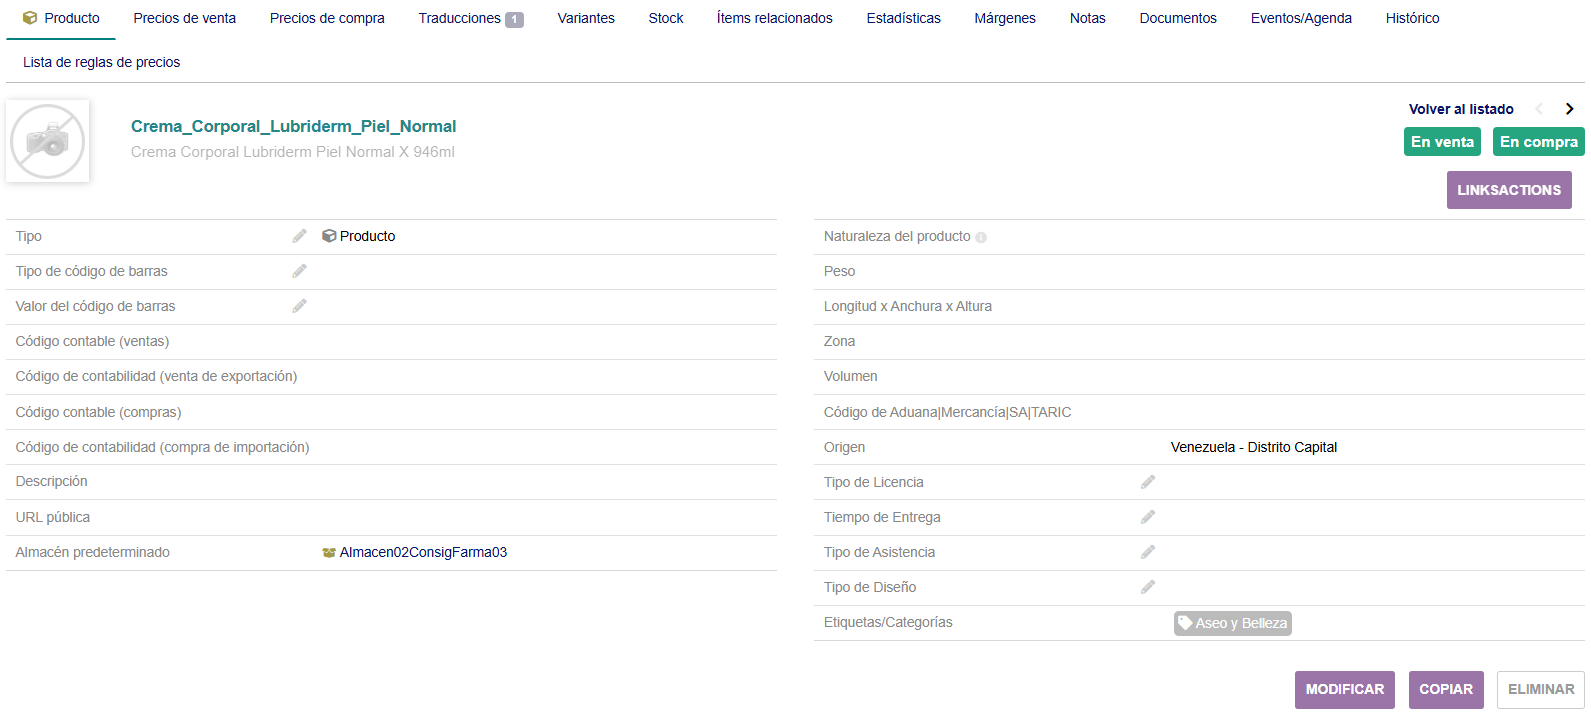Open the LINKSACTIONS dropdown

click(x=1508, y=190)
